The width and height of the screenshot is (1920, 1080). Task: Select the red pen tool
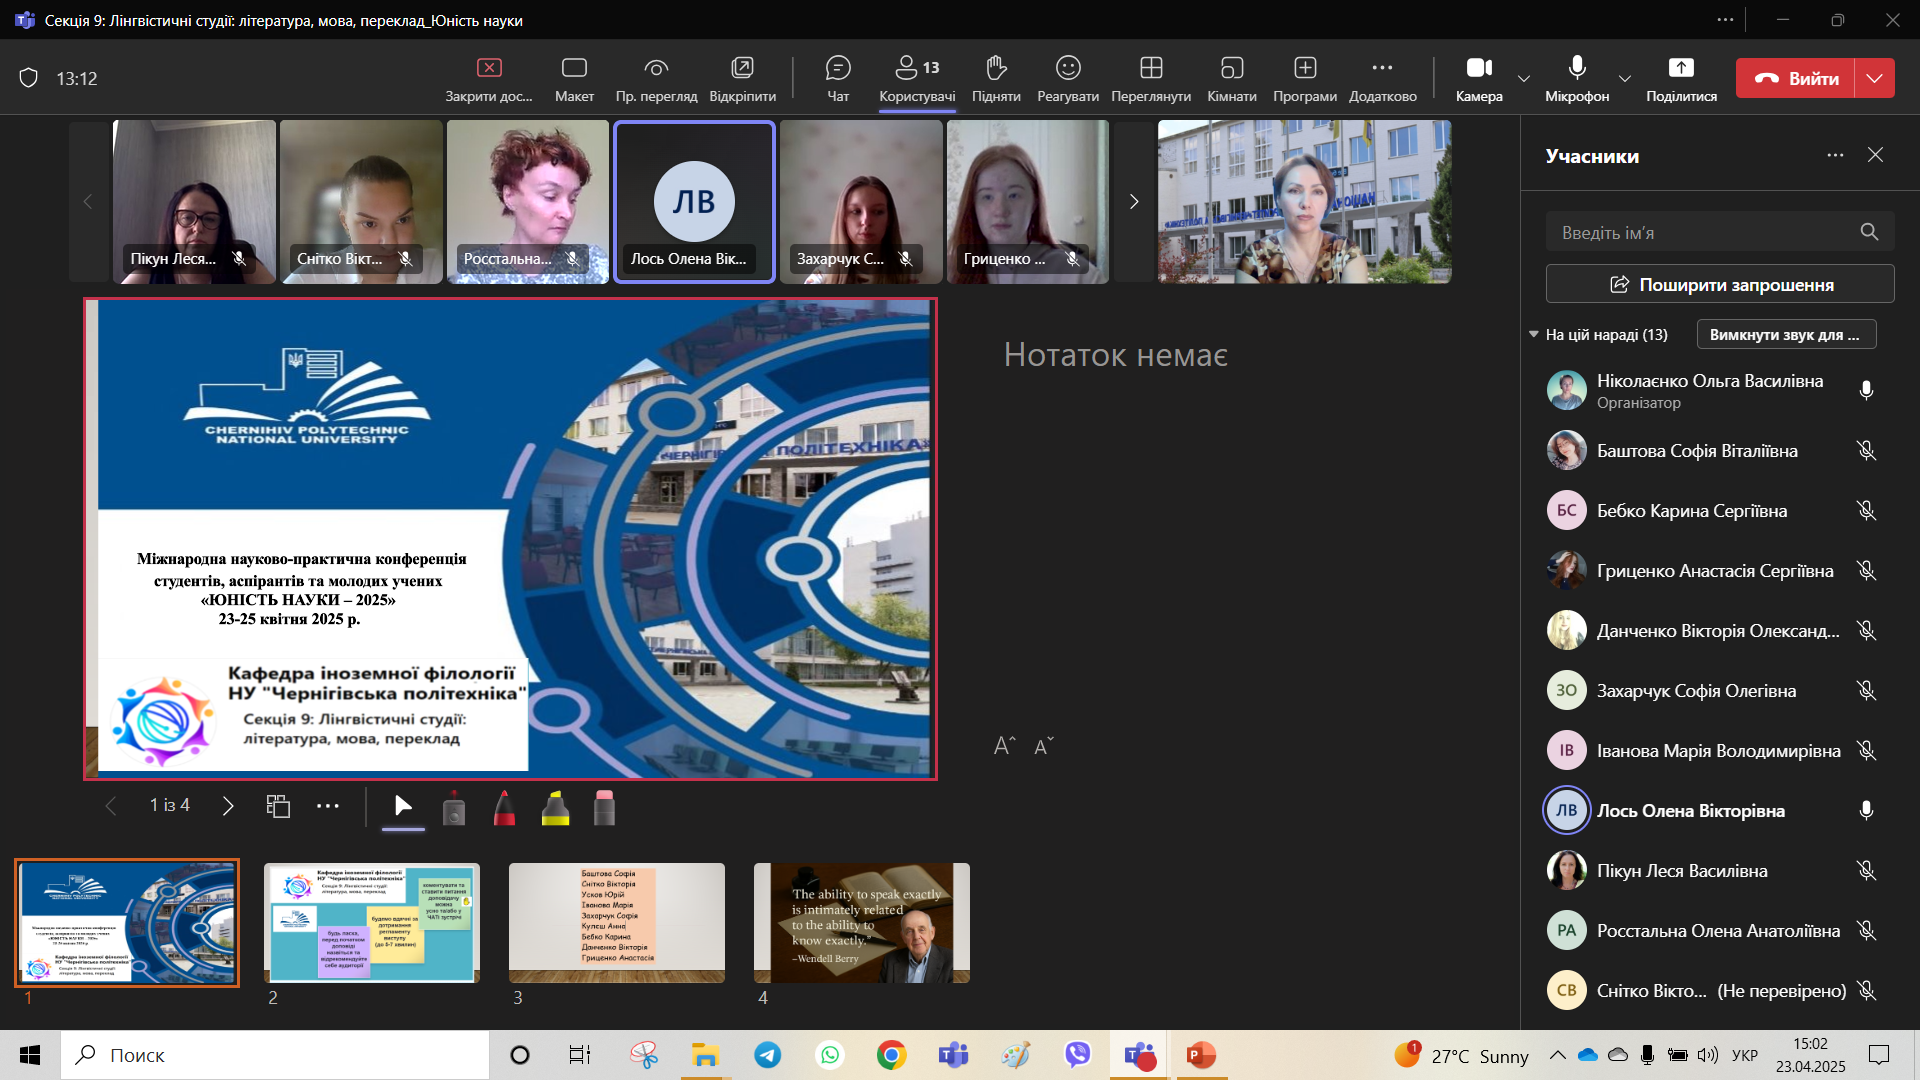point(504,807)
